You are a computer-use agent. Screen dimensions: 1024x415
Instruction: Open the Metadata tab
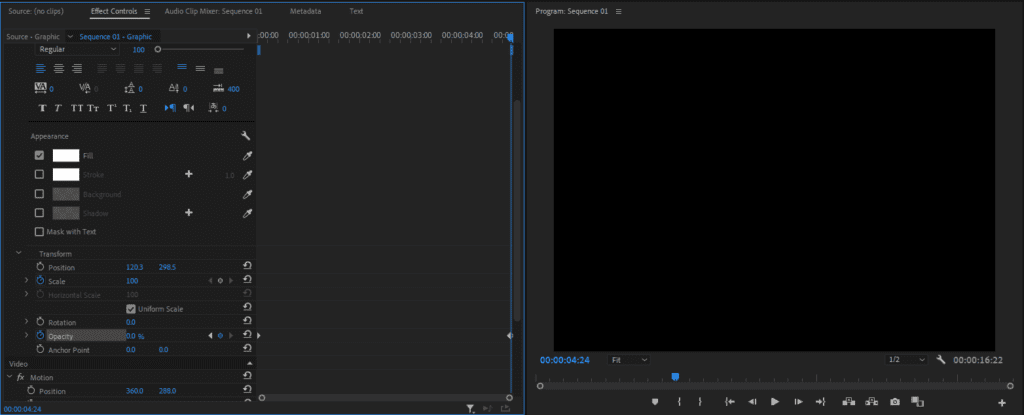tap(305, 12)
